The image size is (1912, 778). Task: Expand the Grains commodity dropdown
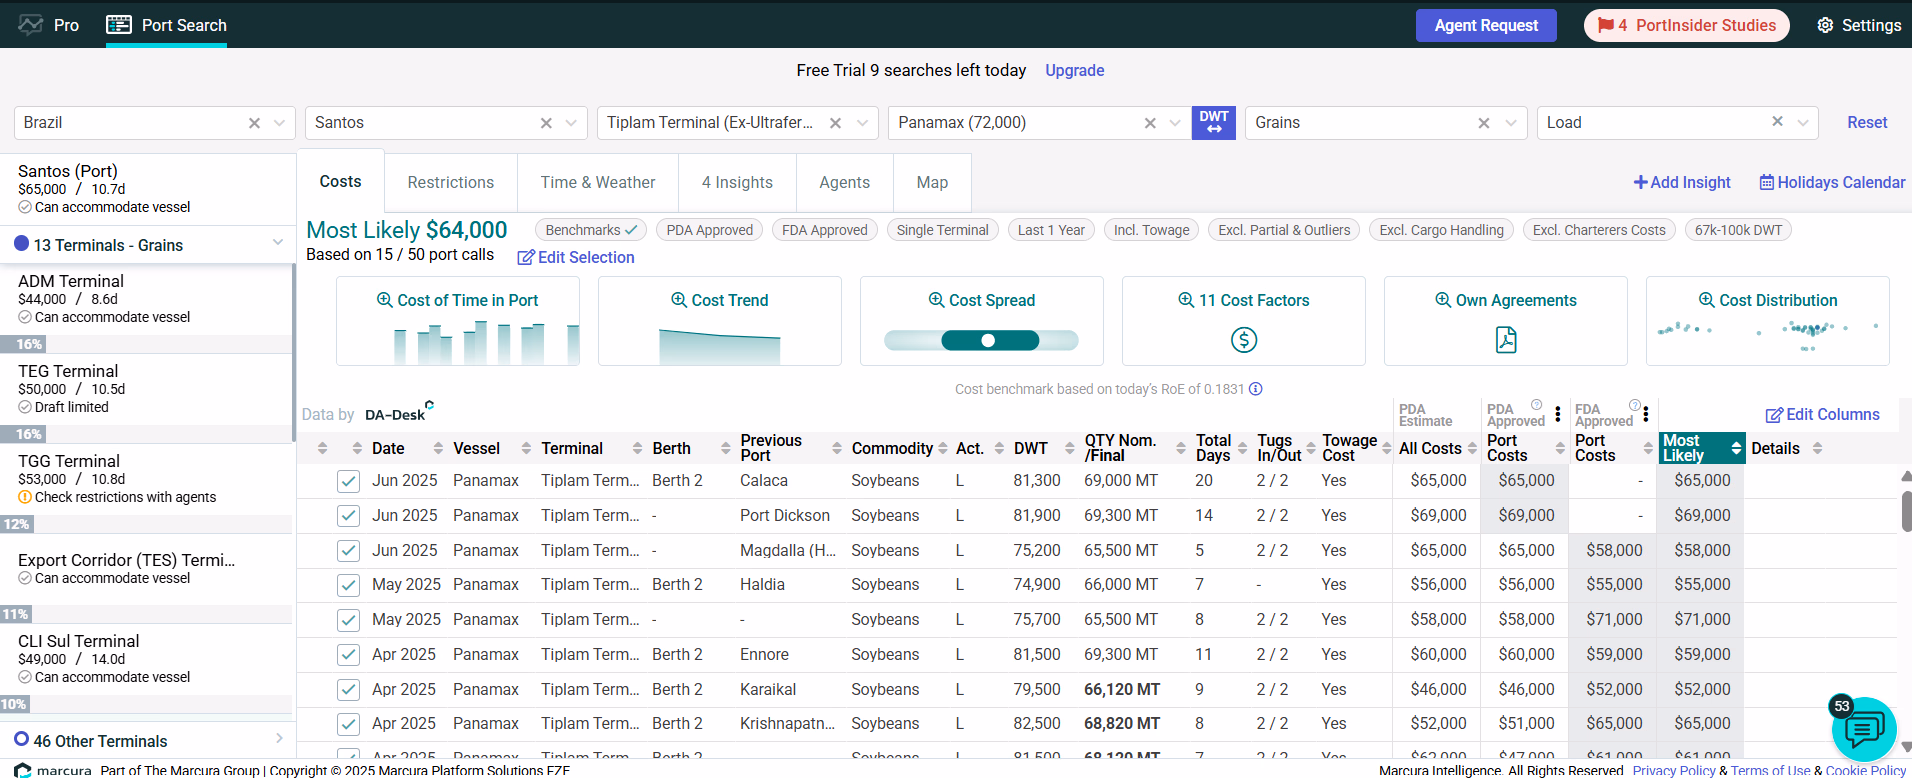point(1510,123)
